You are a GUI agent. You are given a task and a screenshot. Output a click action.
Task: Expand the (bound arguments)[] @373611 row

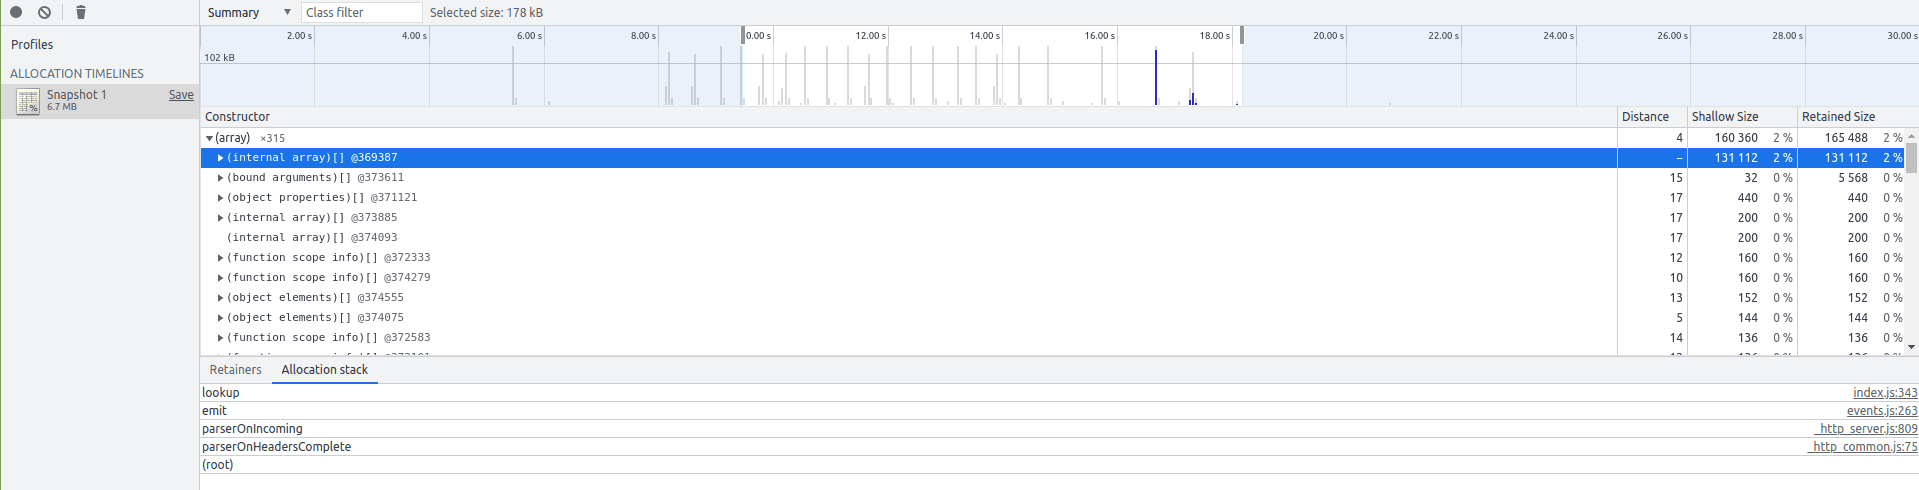tap(221, 178)
